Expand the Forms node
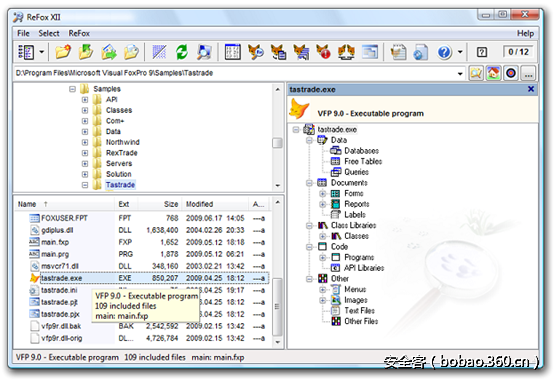 pyautogui.click(x=323, y=194)
